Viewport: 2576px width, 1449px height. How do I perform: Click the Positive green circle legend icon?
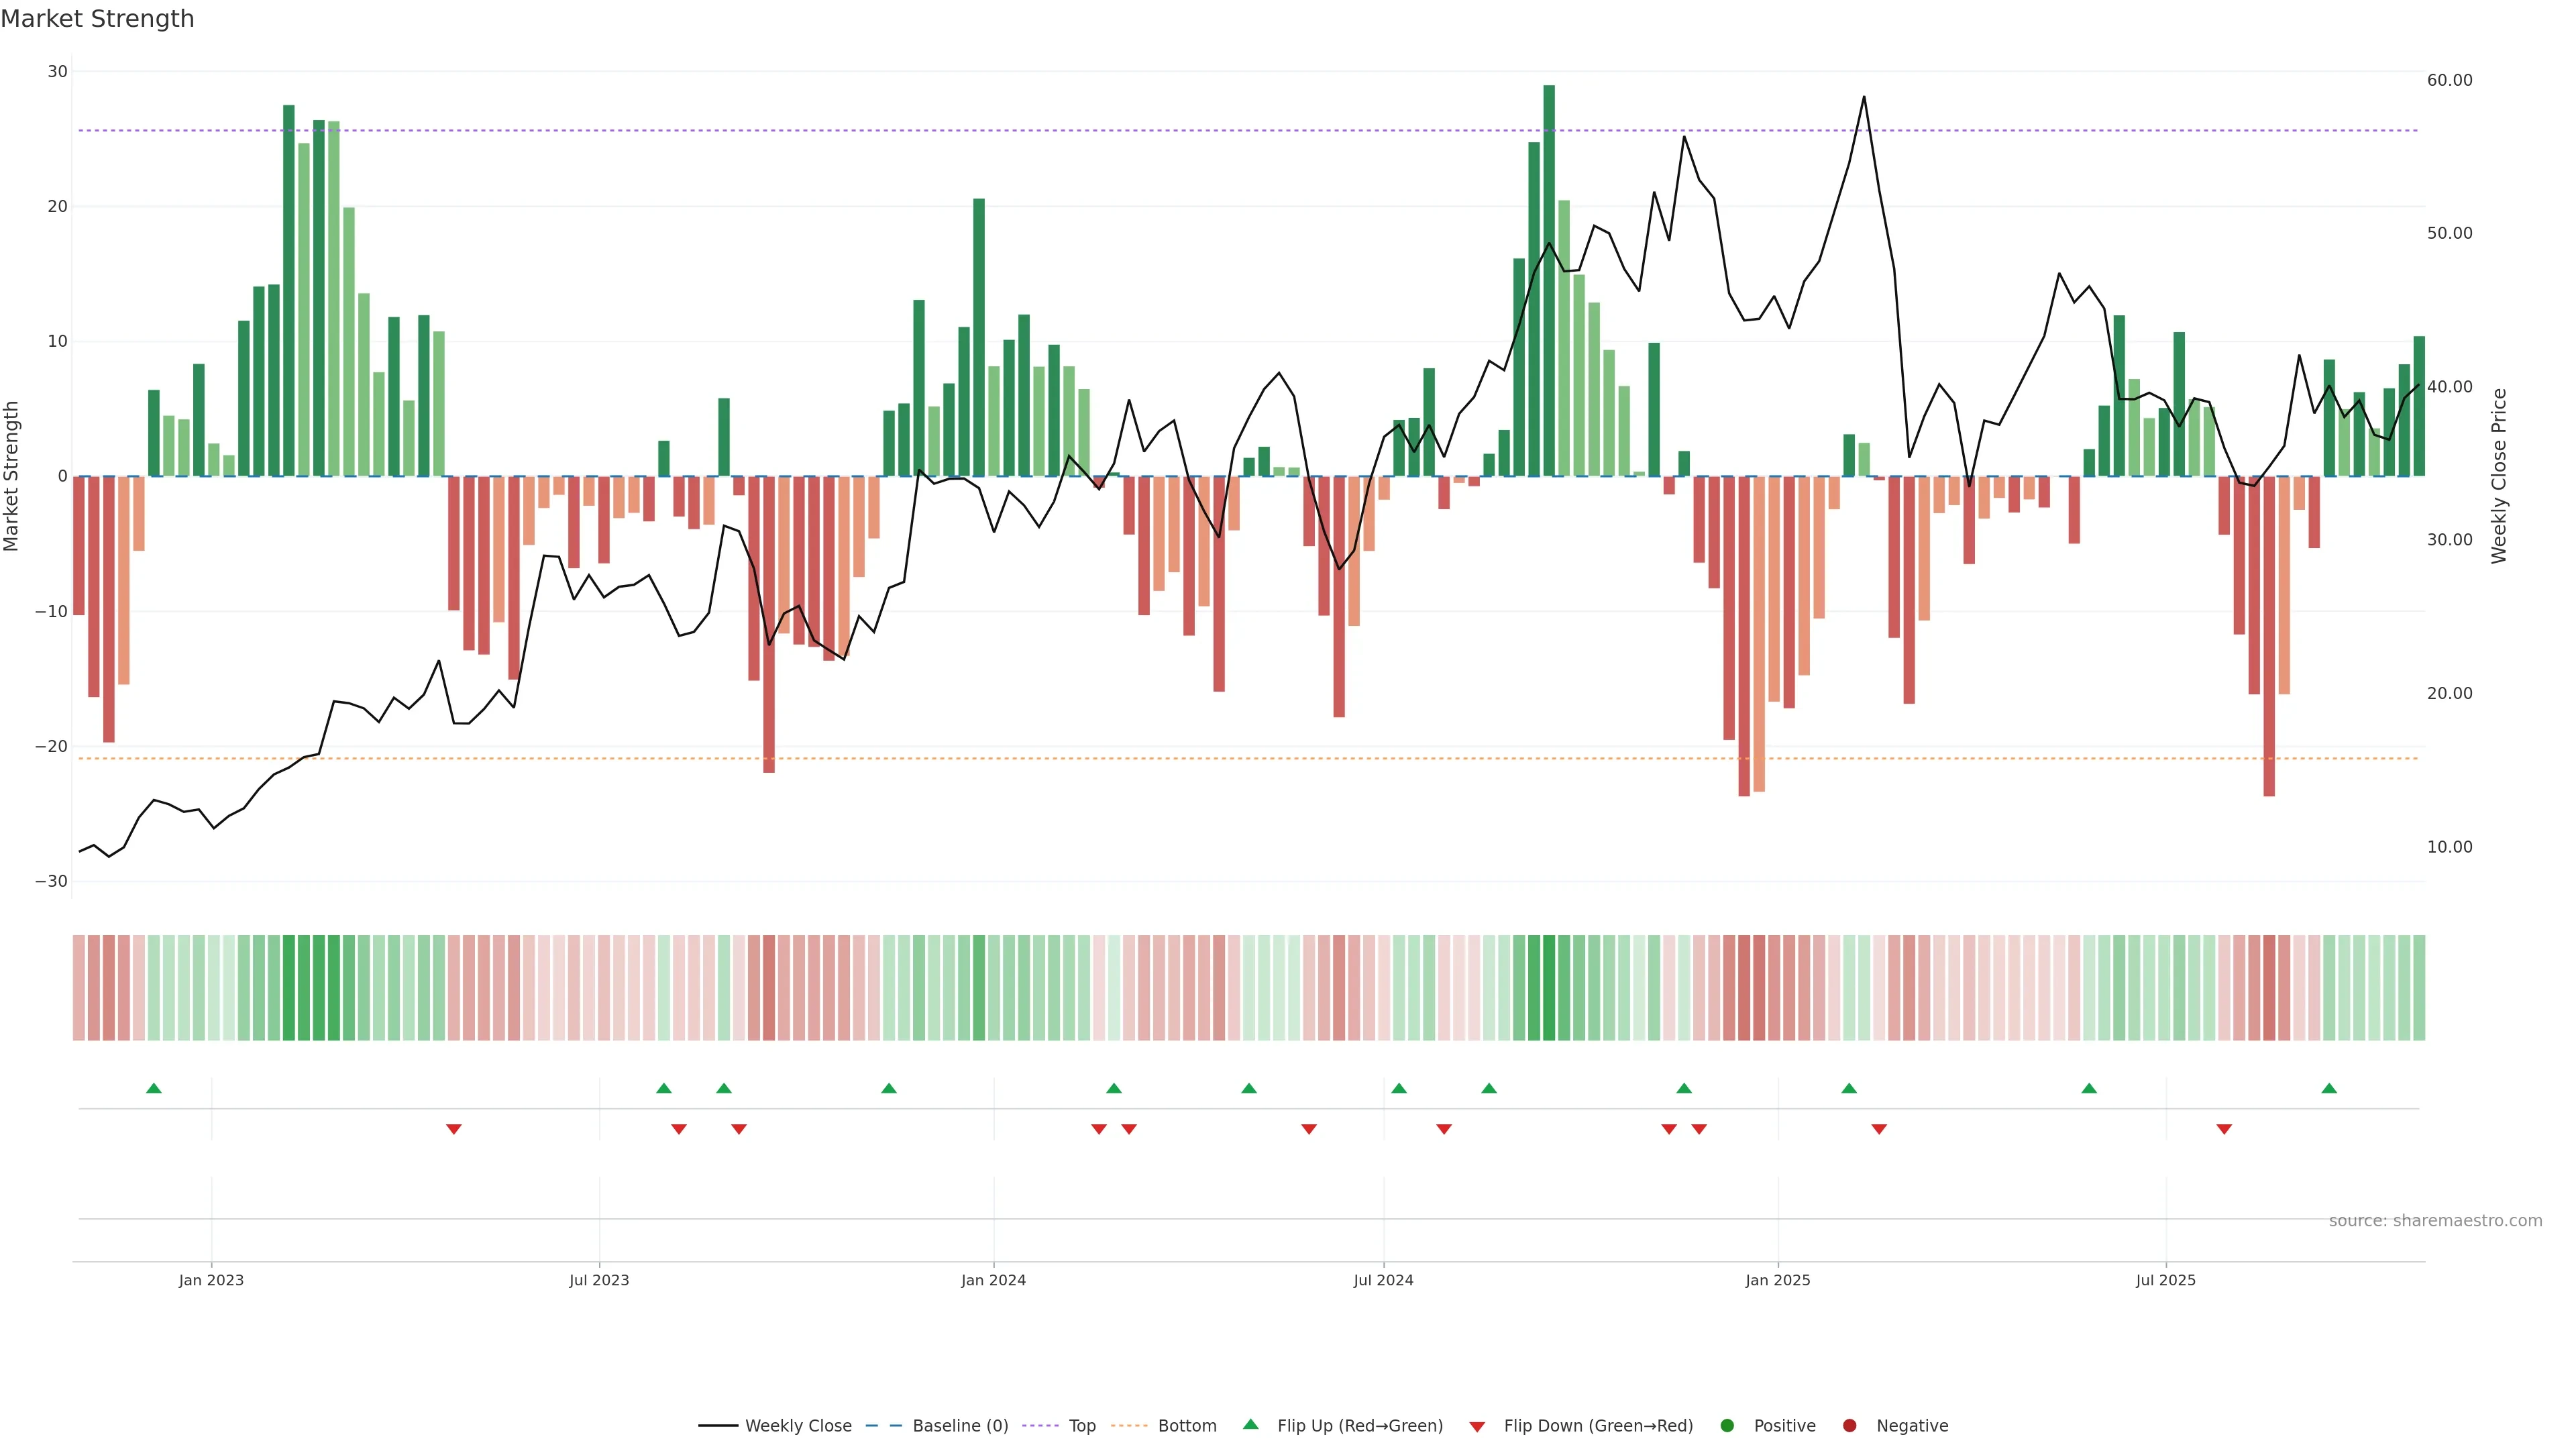coord(1727,1425)
